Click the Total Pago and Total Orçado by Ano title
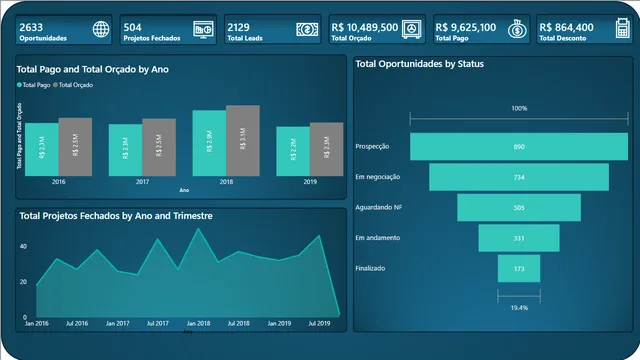Viewport: 640px width, 360px height. pos(93,69)
